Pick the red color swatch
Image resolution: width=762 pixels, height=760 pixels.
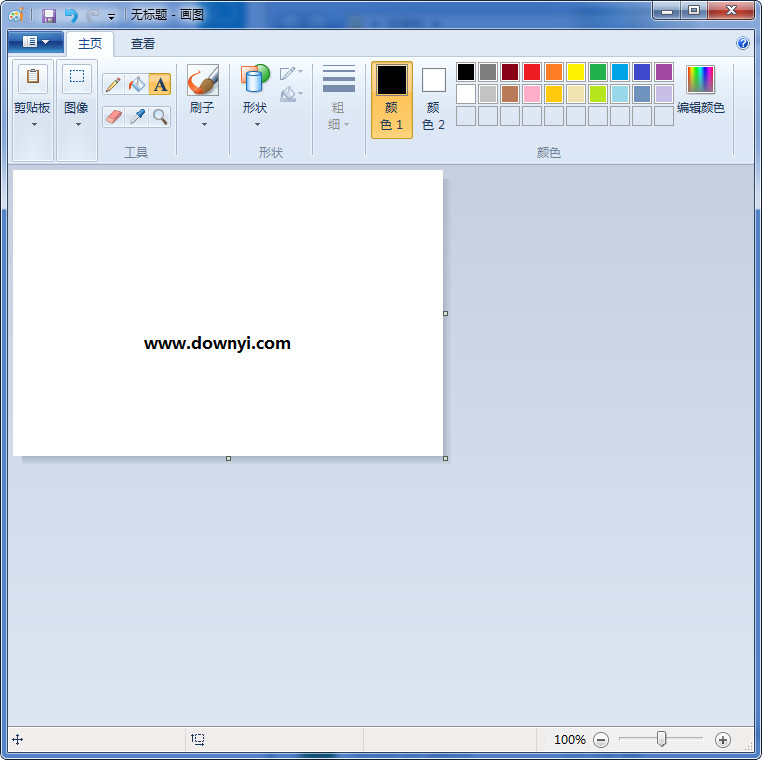[532, 72]
